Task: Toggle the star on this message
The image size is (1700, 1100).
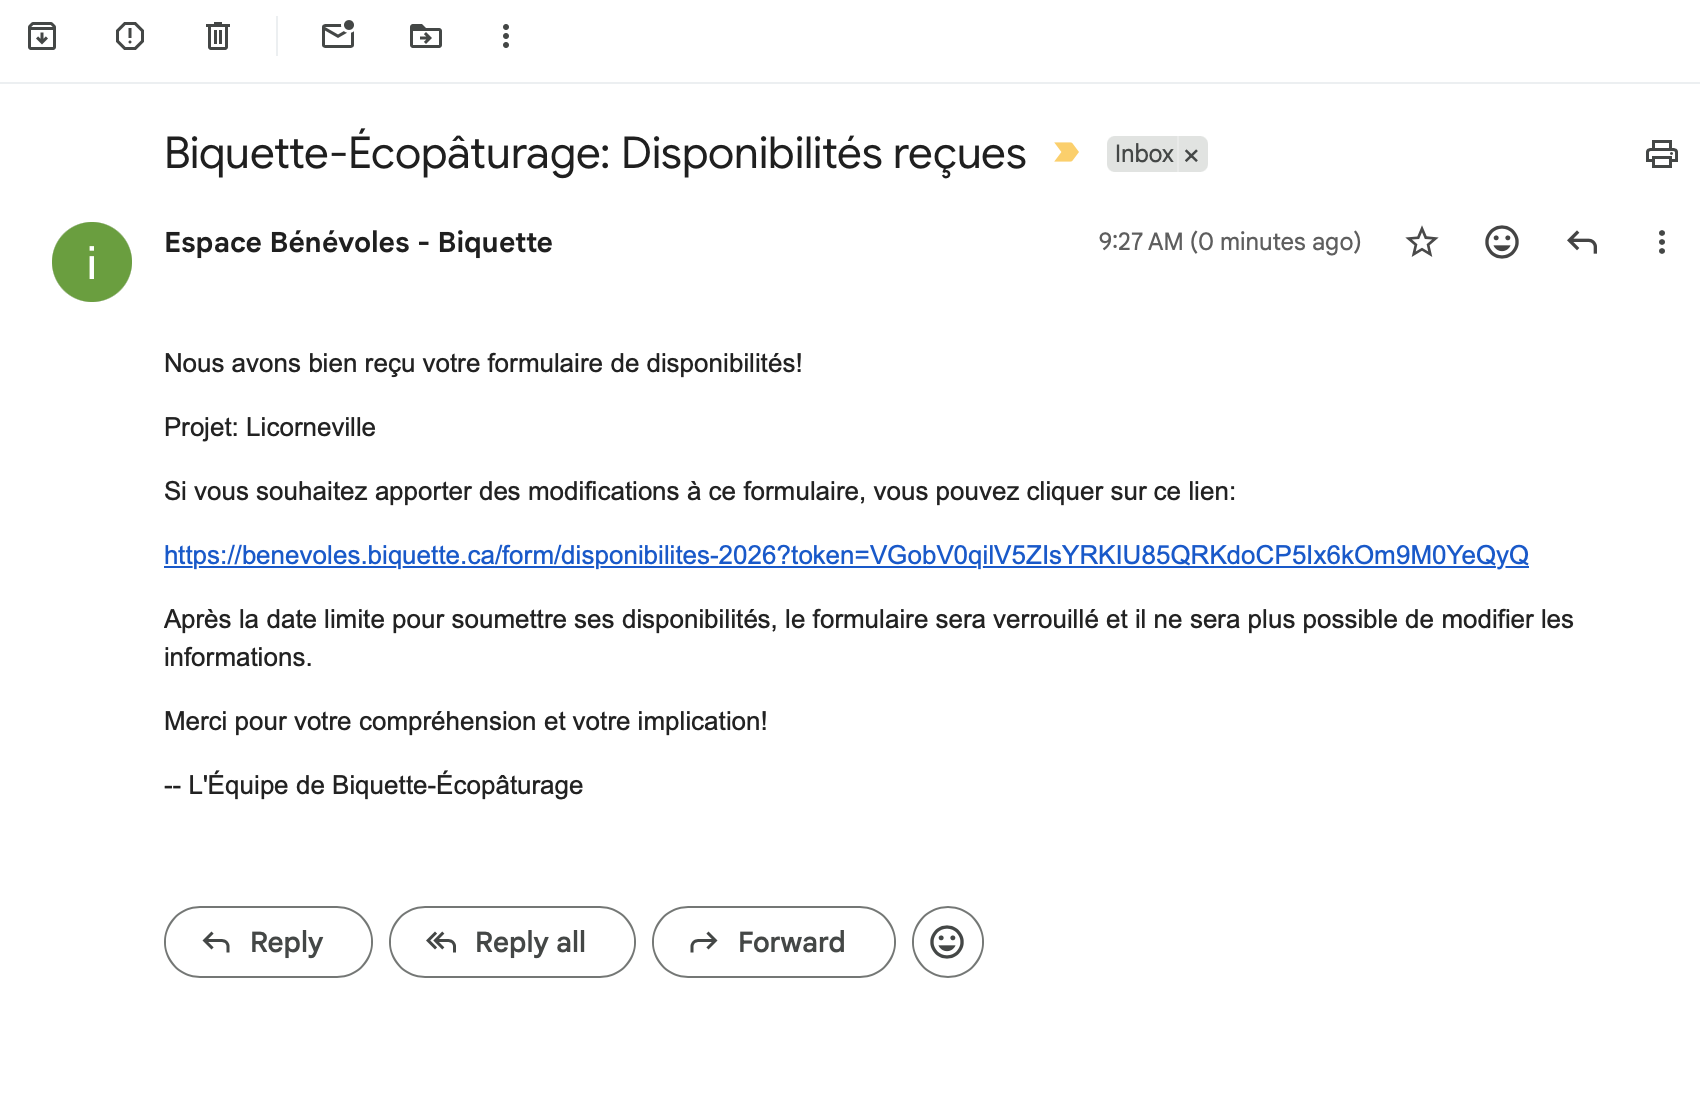Action: [x=1421, y=242]
